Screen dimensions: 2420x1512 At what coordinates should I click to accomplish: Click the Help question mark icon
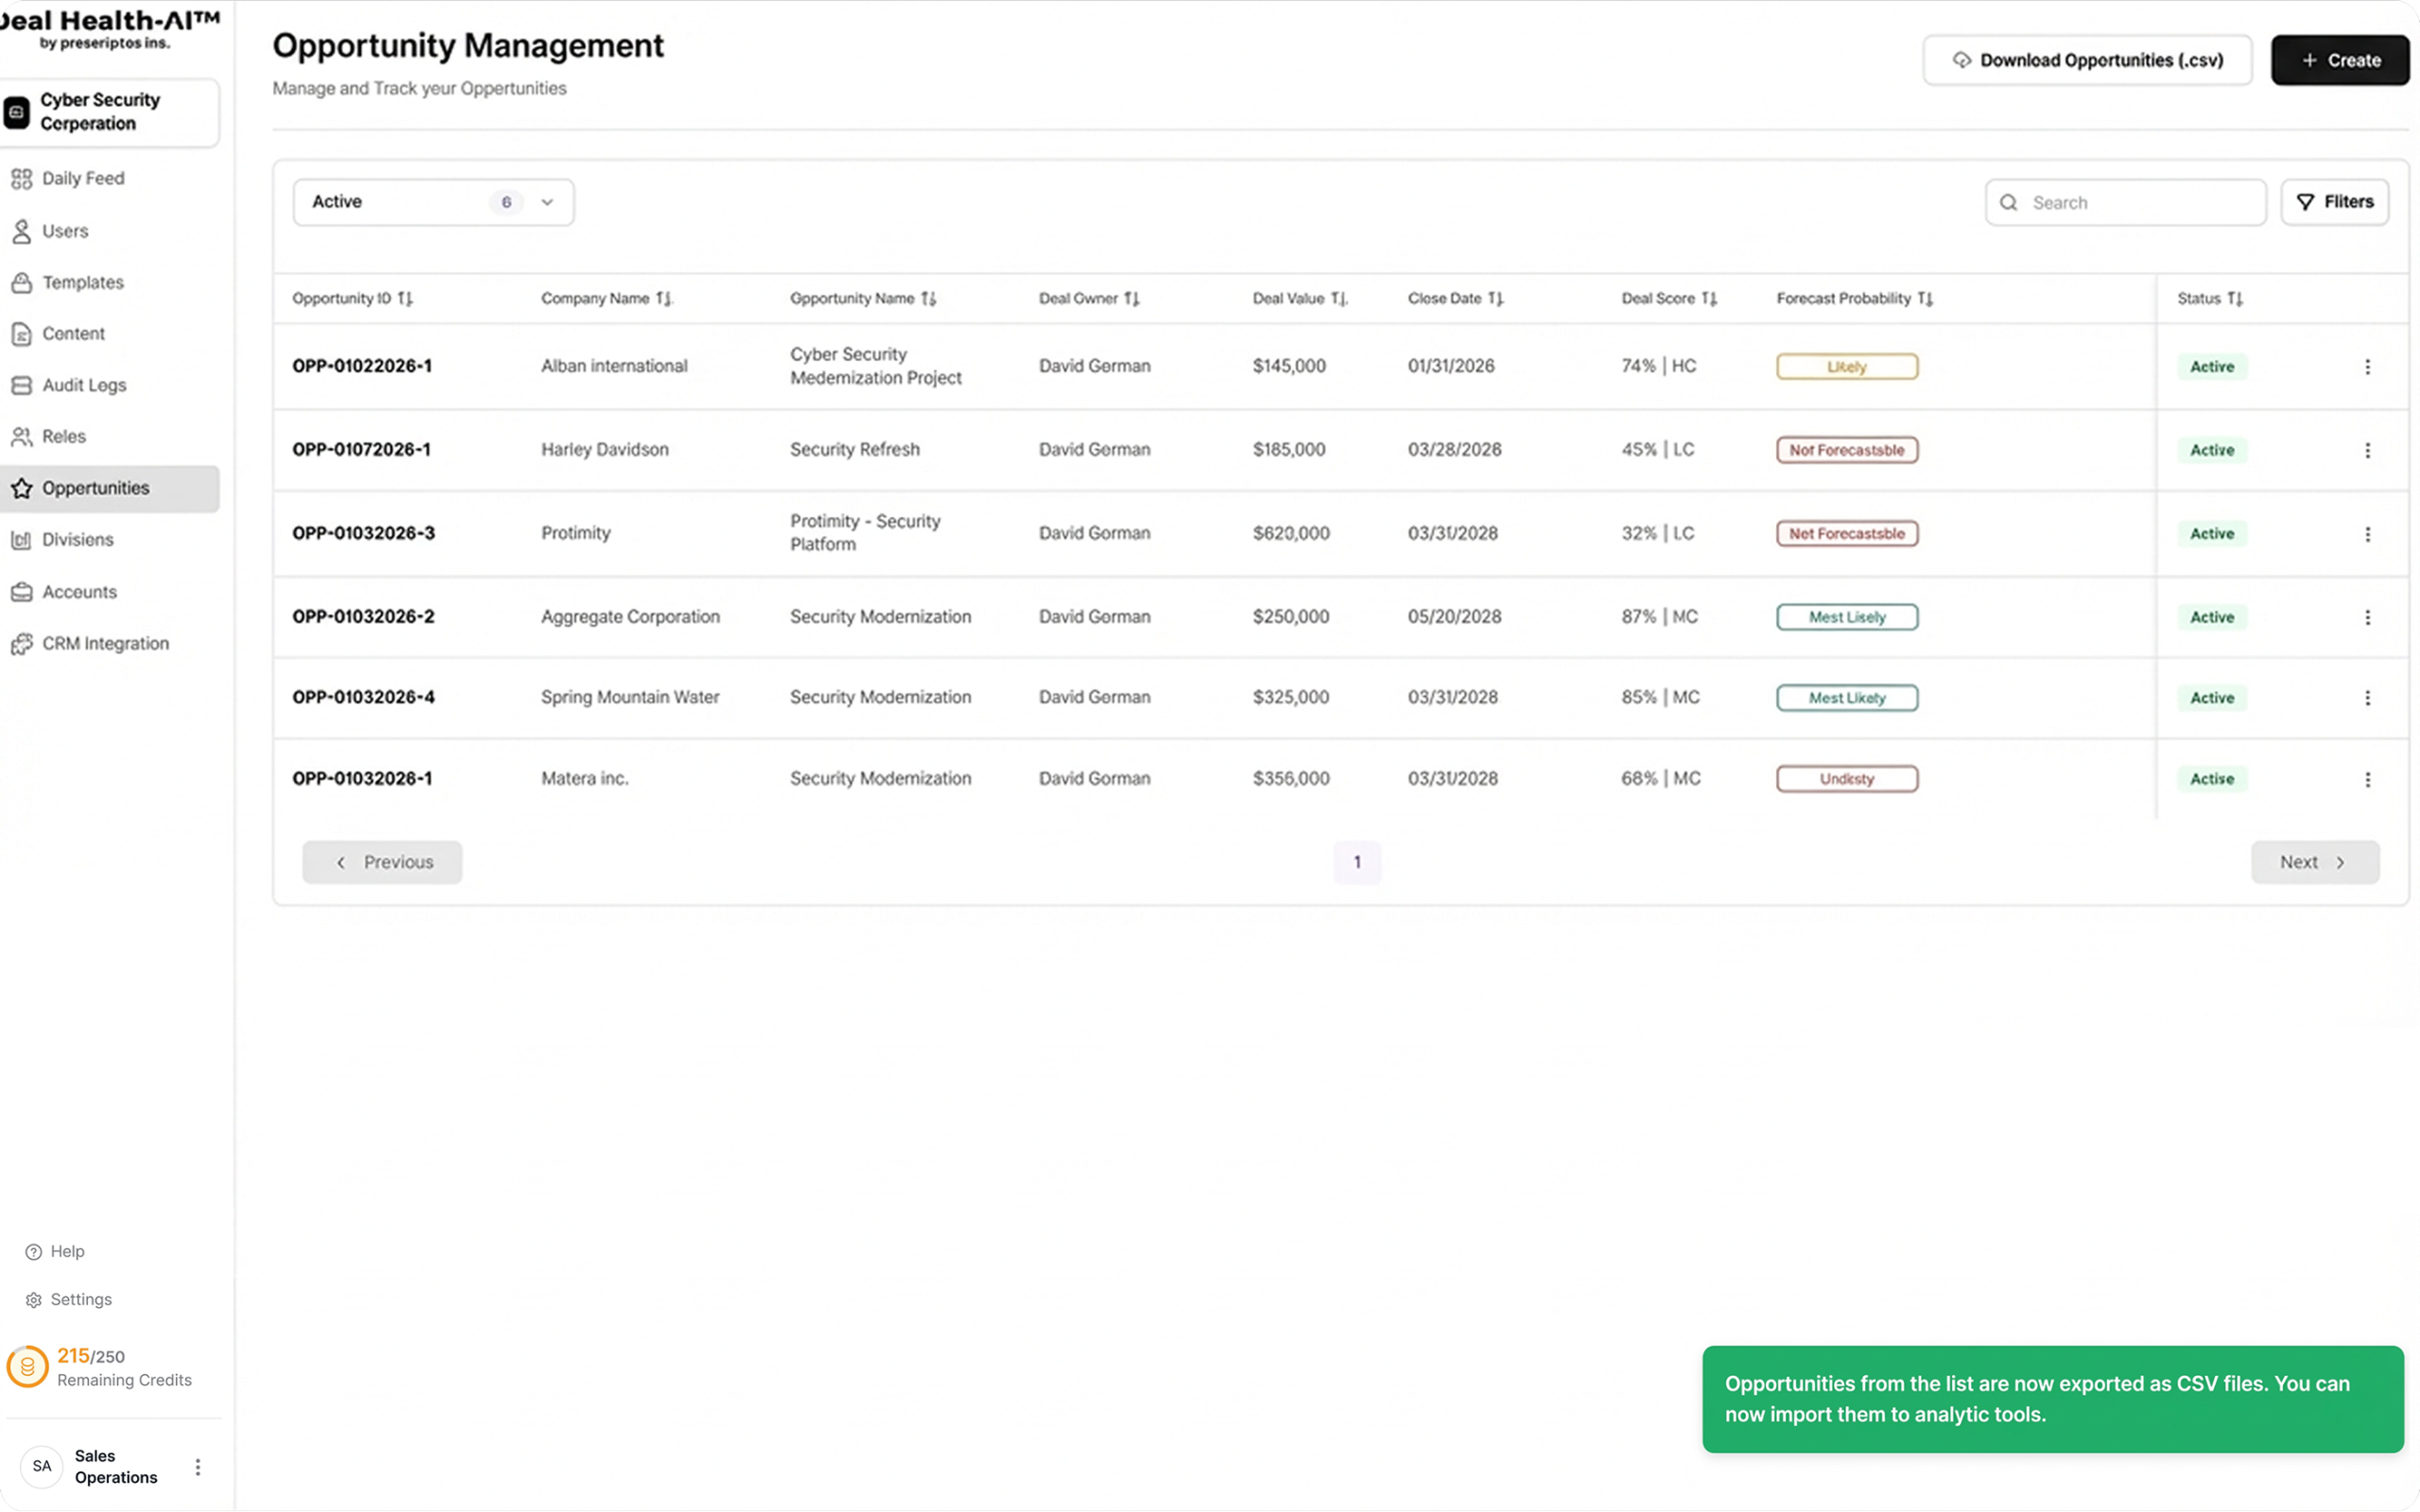tap(33, 1252)
